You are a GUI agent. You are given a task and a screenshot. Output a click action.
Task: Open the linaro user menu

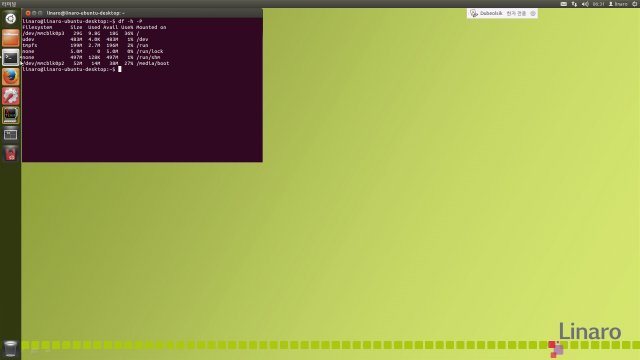point(618,4)
